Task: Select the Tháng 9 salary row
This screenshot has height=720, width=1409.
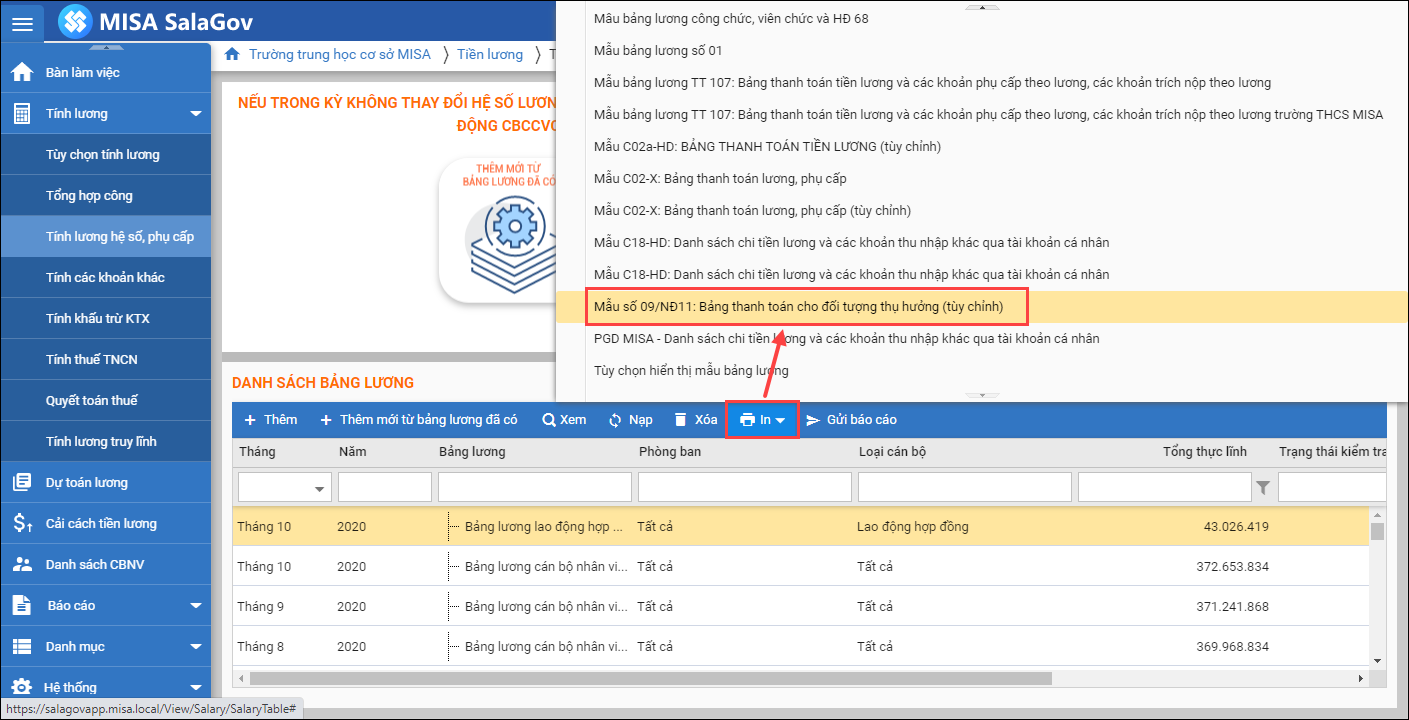Action: pos(801,606)
